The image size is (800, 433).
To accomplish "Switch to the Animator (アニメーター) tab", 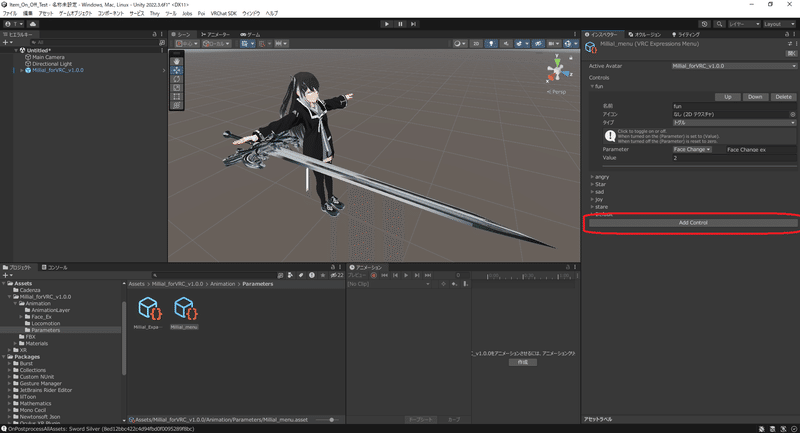I will pyautogui.click(x=215, y=34).
